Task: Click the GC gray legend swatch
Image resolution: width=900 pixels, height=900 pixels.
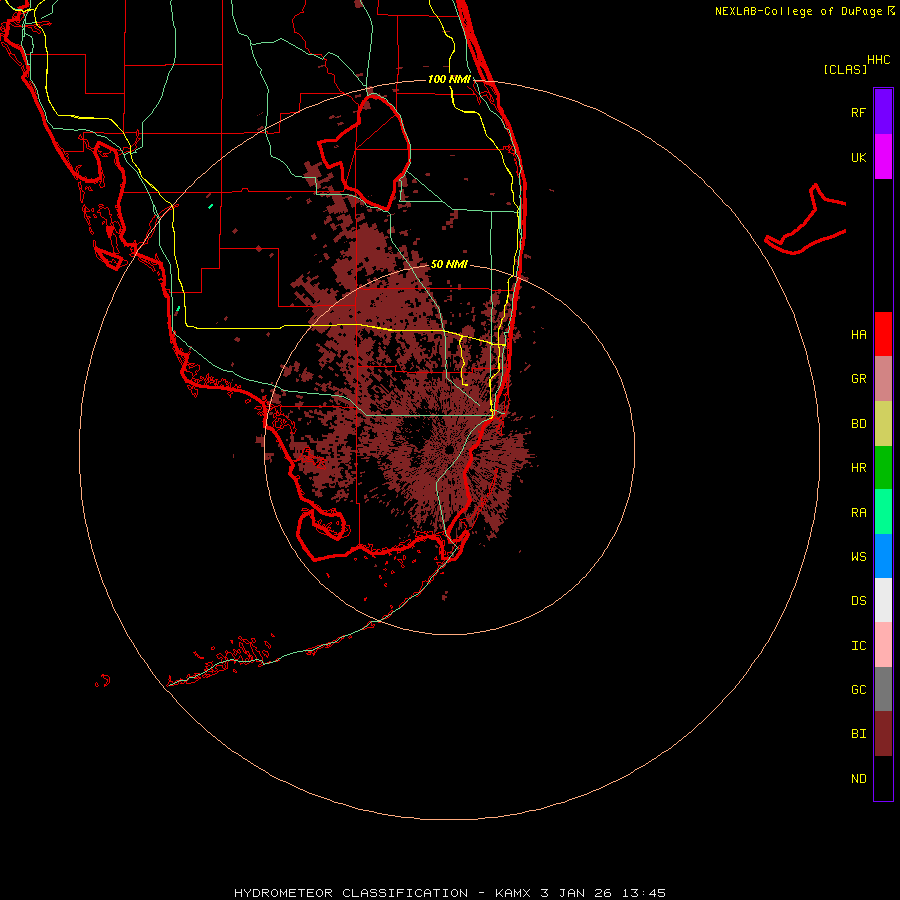Action: (883, 689)
